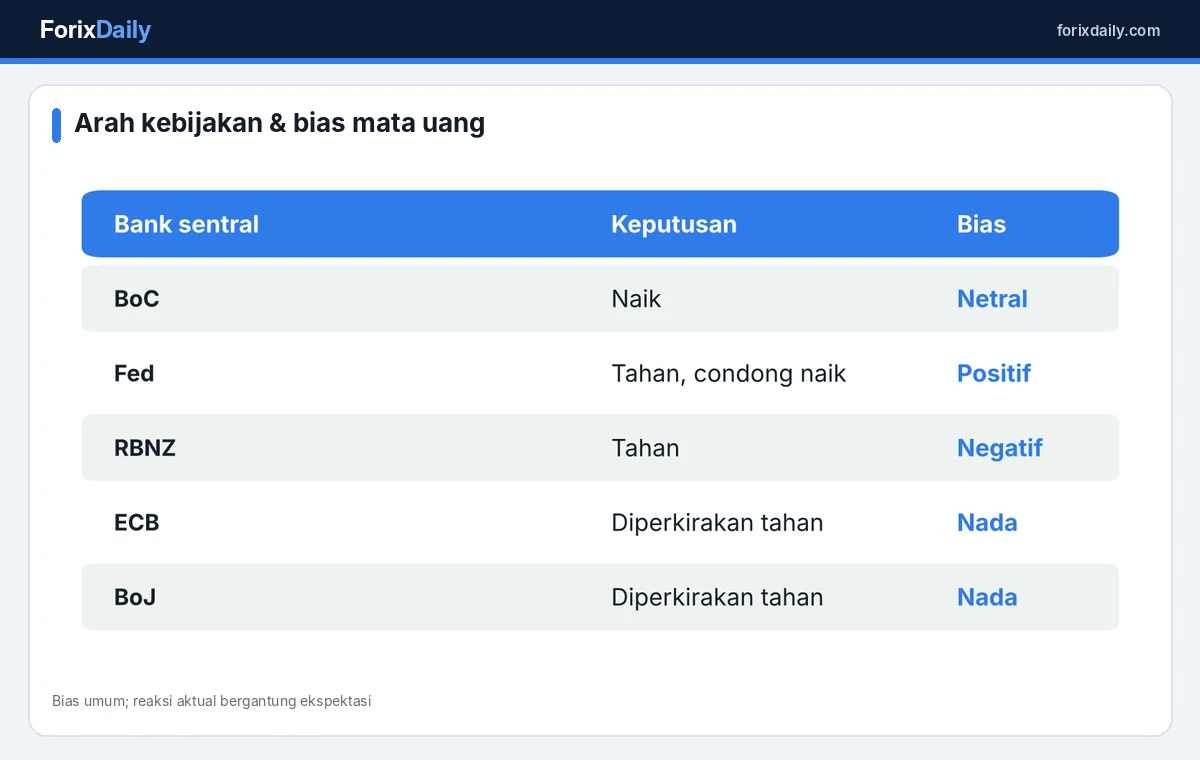The image size is (1200, 760).
Task: Click the 'Nada' bias in ECB row
Action: pyautogui.click(x=987, y=522)
